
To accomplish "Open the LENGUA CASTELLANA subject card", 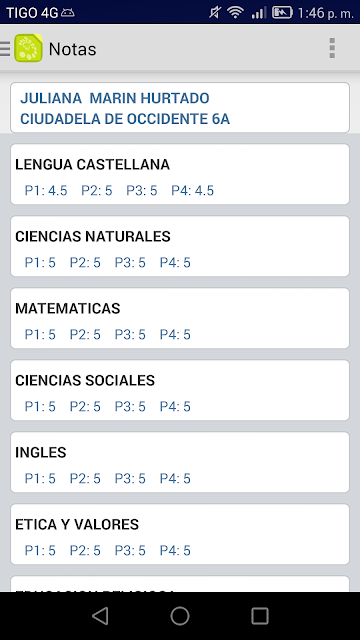I will coord(180,174).
